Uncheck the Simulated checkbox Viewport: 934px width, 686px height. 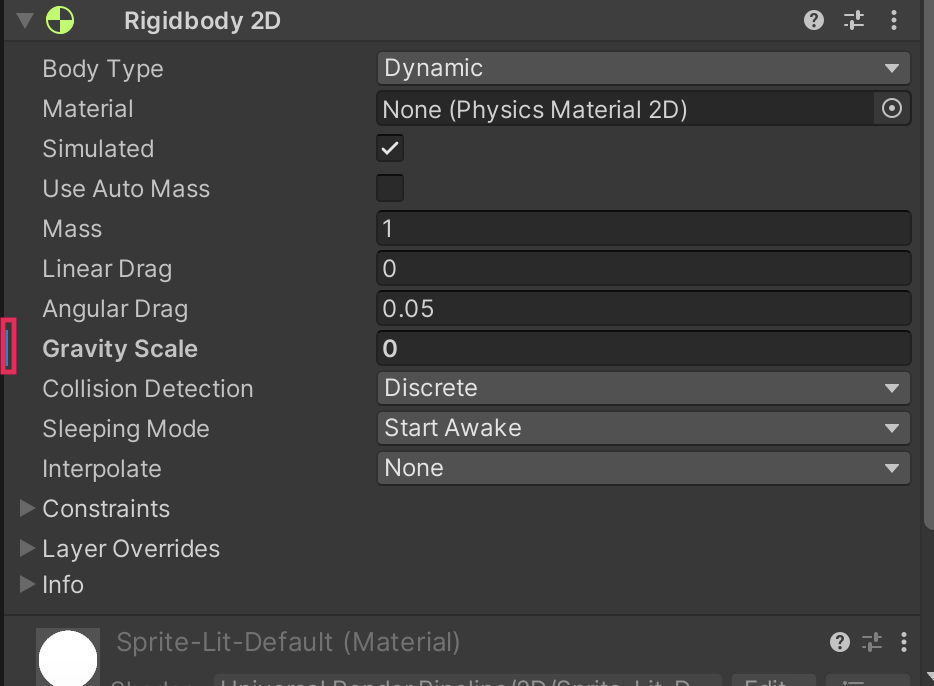[390, 148]
